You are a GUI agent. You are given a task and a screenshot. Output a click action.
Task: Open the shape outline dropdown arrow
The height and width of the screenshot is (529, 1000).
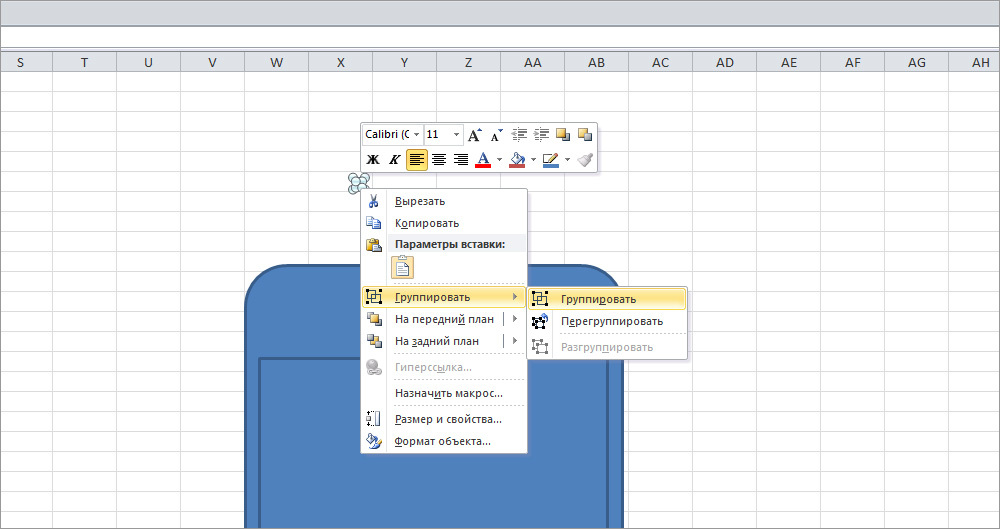pyautogui.click(x=567, y=160)
